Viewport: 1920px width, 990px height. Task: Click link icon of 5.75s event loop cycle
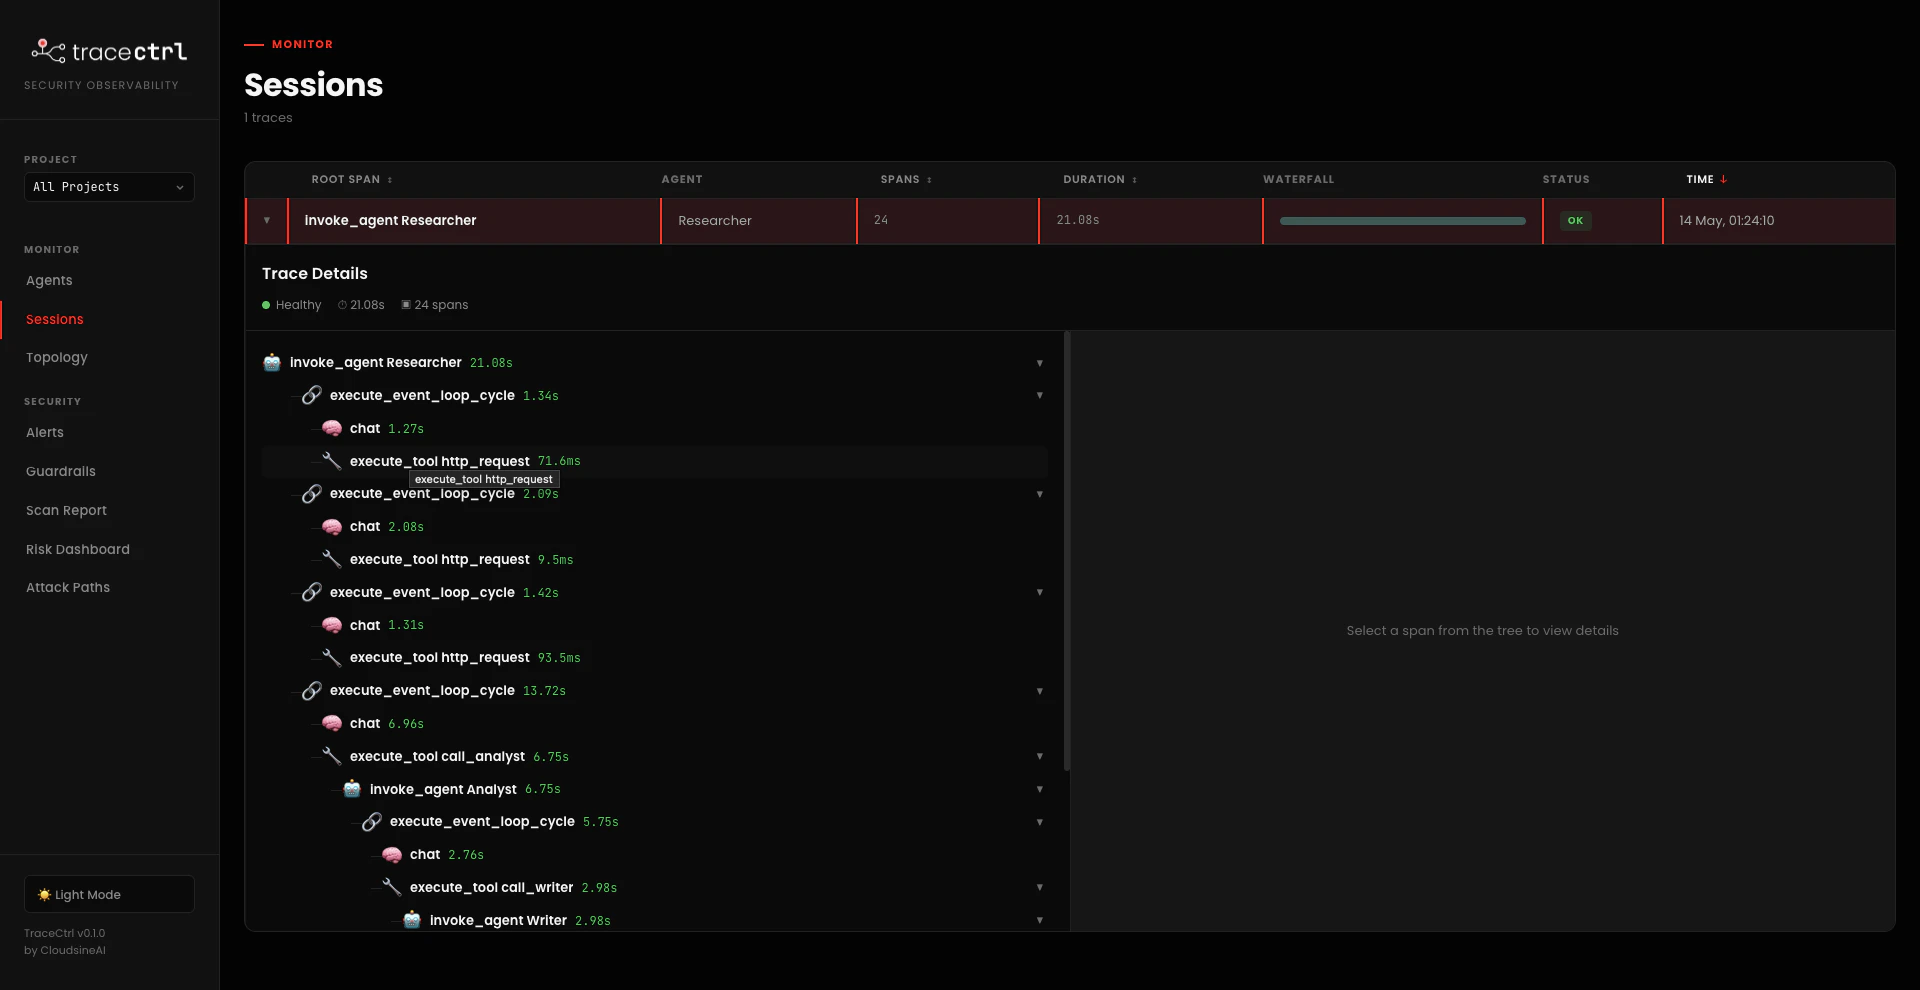coord(372,821)
